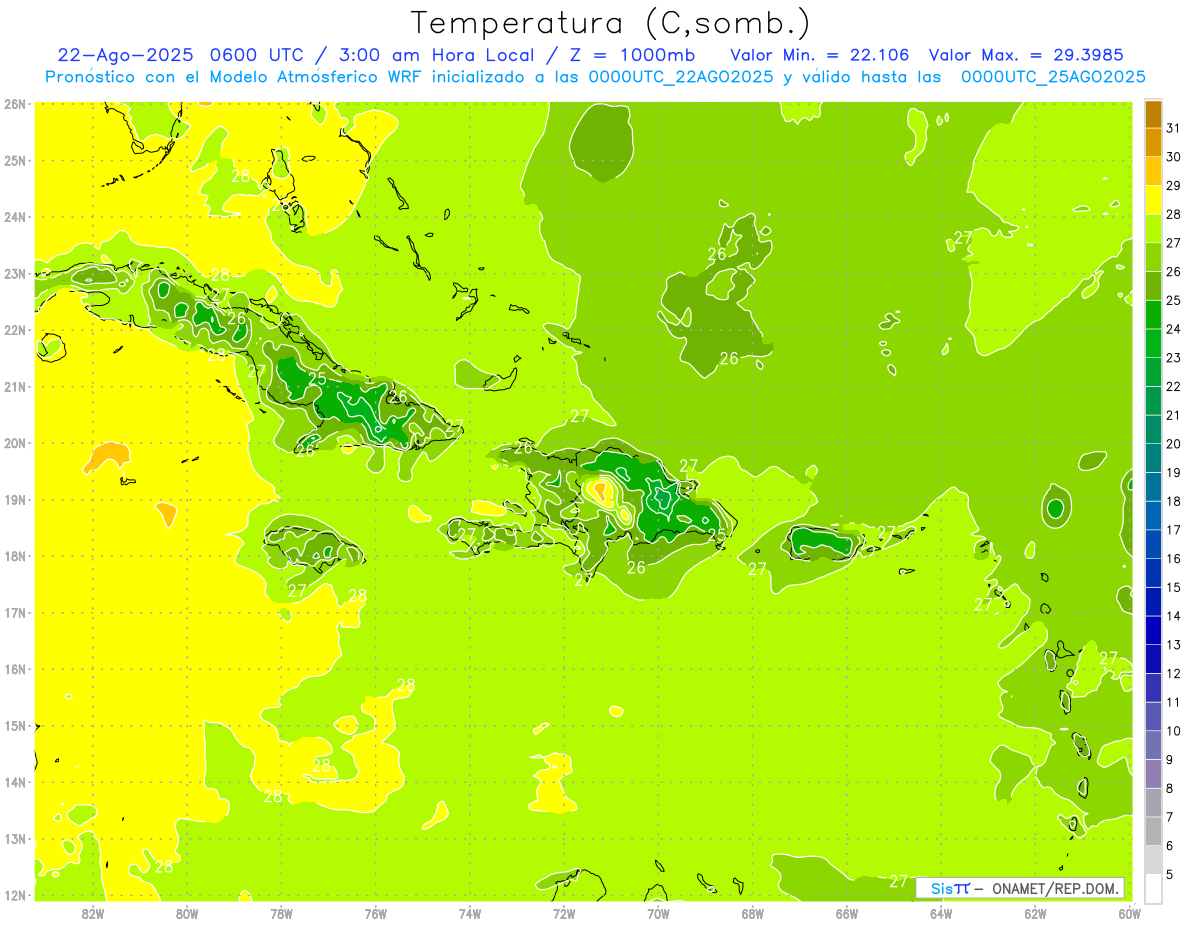Click the "16N" latitude axis label
Screen dimensions: 1200x927
15,669
